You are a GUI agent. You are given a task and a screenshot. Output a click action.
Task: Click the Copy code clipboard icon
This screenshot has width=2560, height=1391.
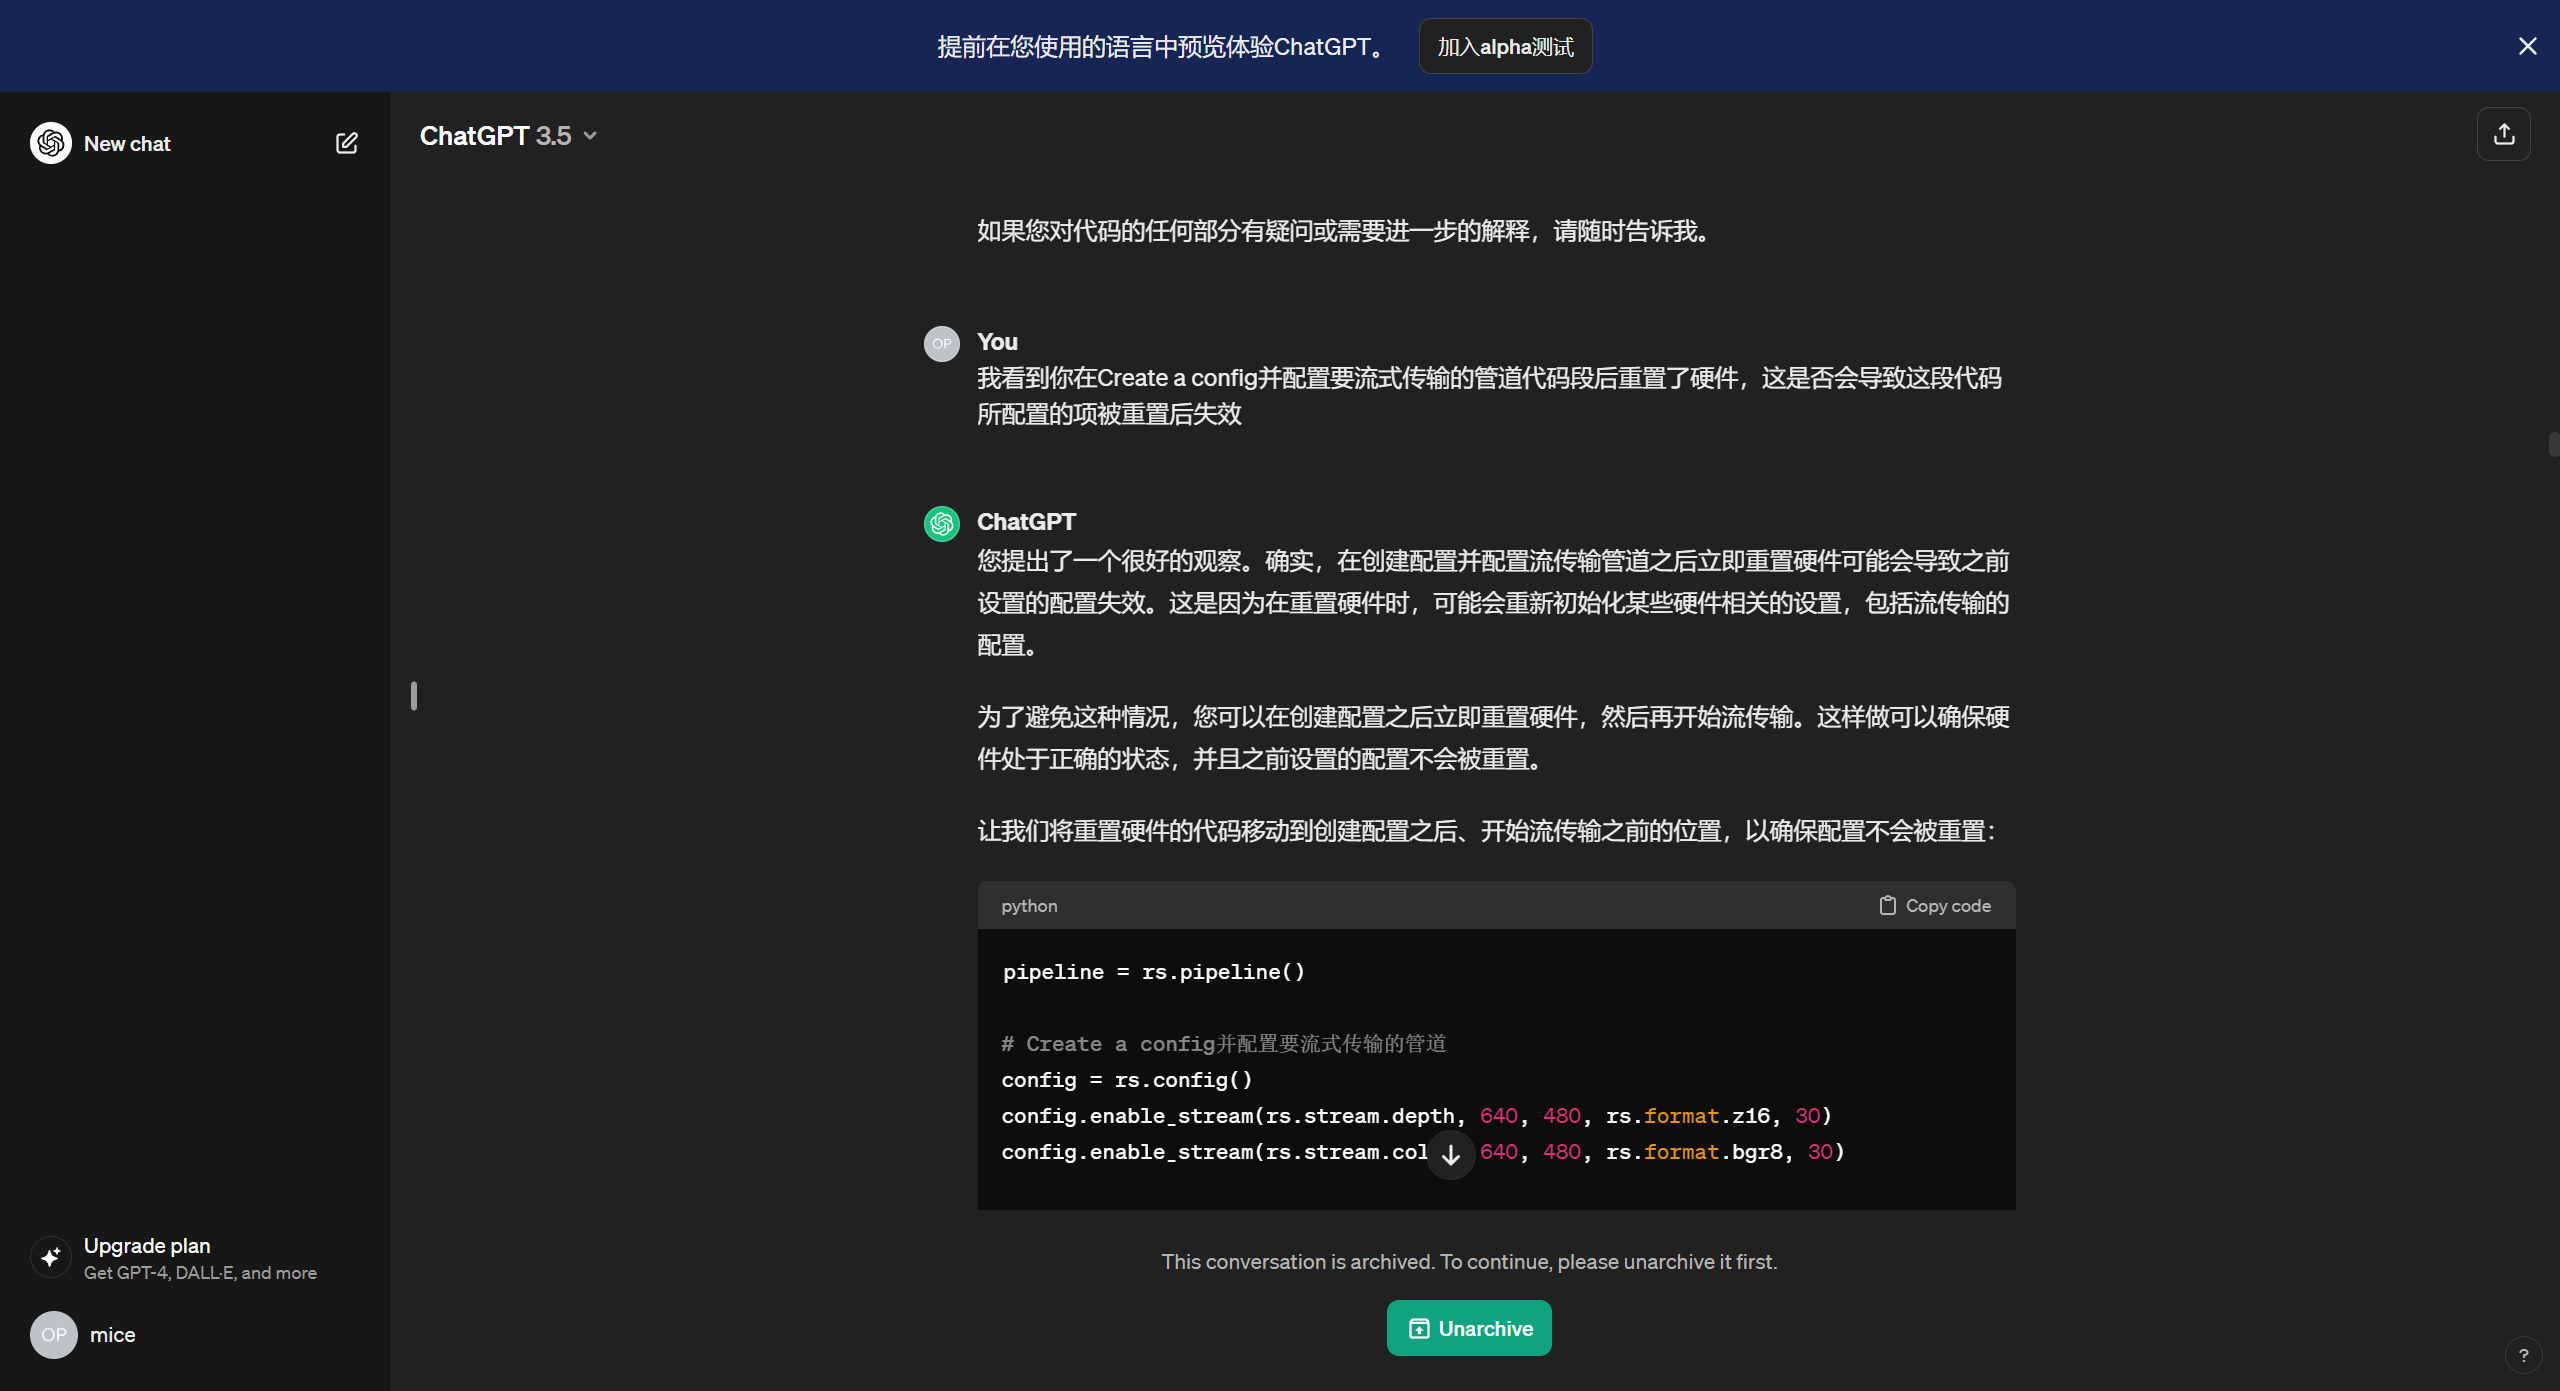point(1887,905)
